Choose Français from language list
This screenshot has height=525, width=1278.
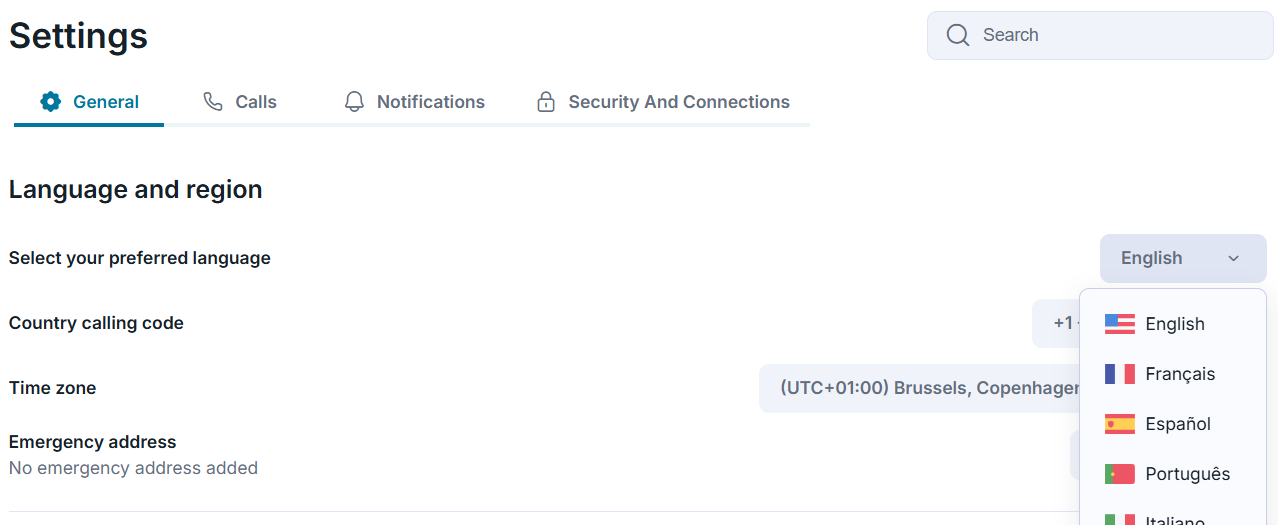[x=1180, y=374]
